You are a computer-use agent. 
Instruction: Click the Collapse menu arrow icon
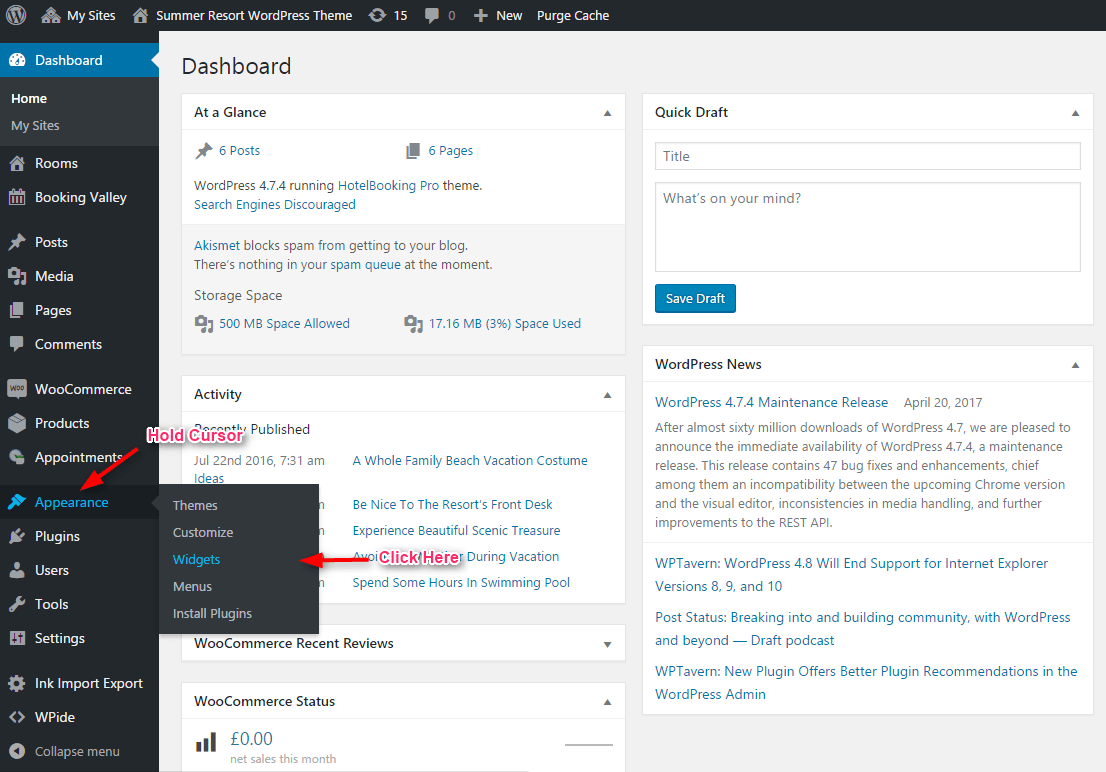[x=17, y=752]
